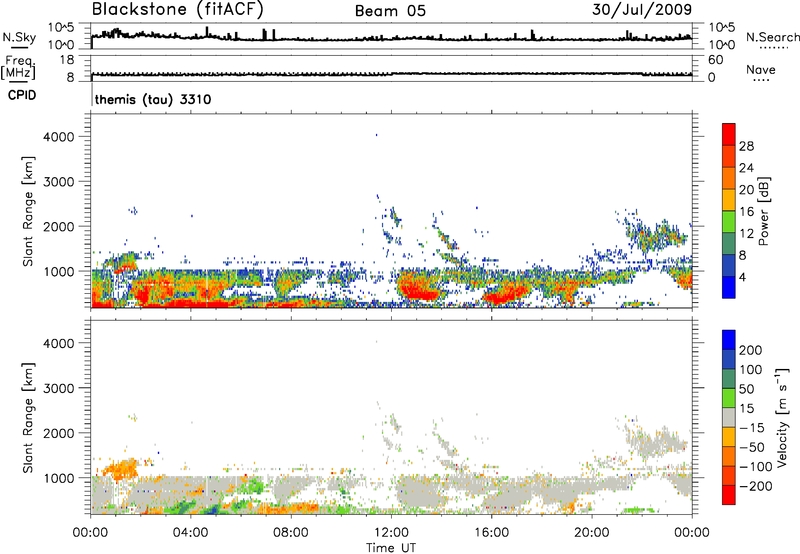Click the Nave dotted line legend sample

[x=762, y=81]
